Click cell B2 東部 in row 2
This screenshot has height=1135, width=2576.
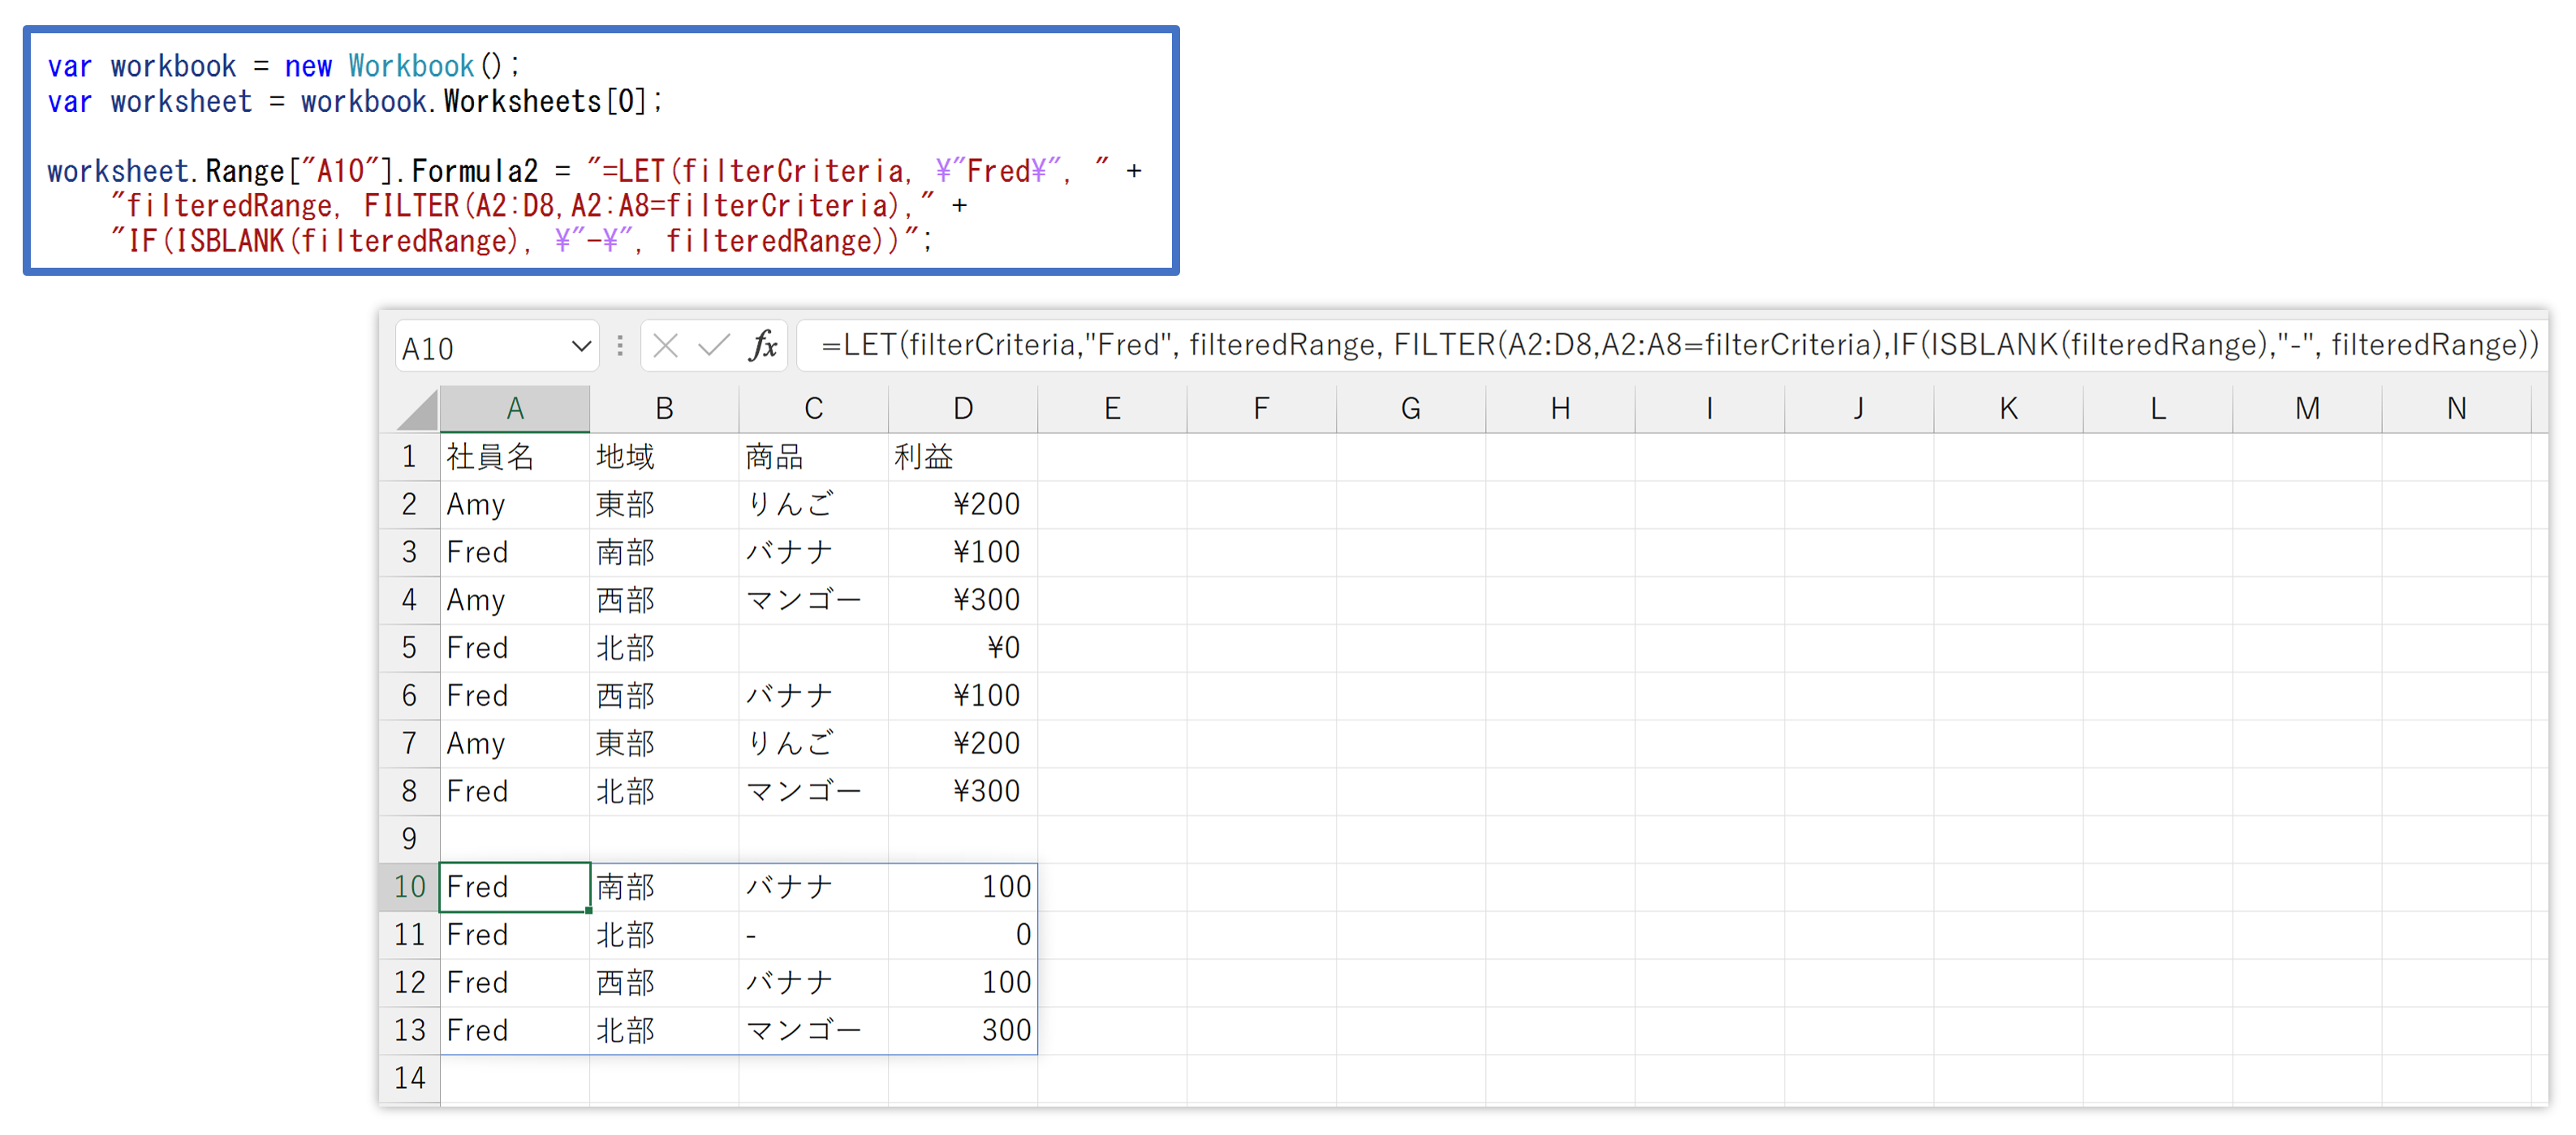point(664,505)
